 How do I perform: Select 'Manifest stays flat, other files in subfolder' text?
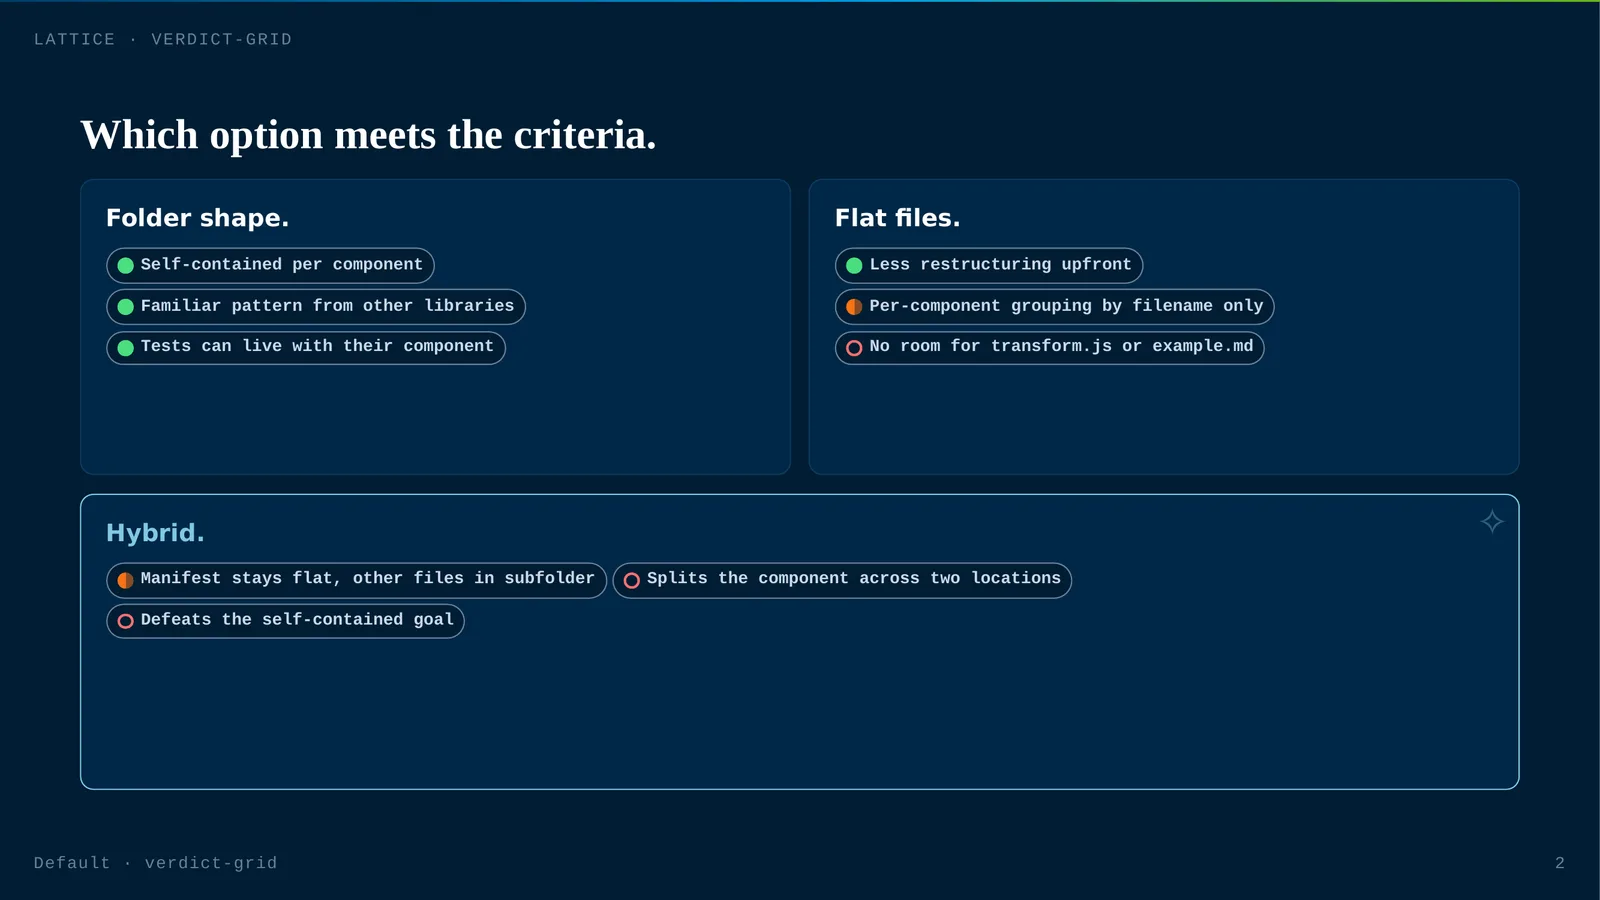(367, 578)
